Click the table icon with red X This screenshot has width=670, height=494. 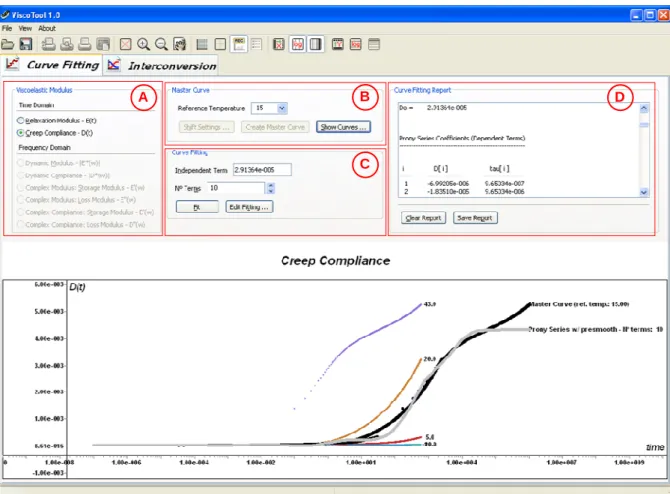click(279, 44)
